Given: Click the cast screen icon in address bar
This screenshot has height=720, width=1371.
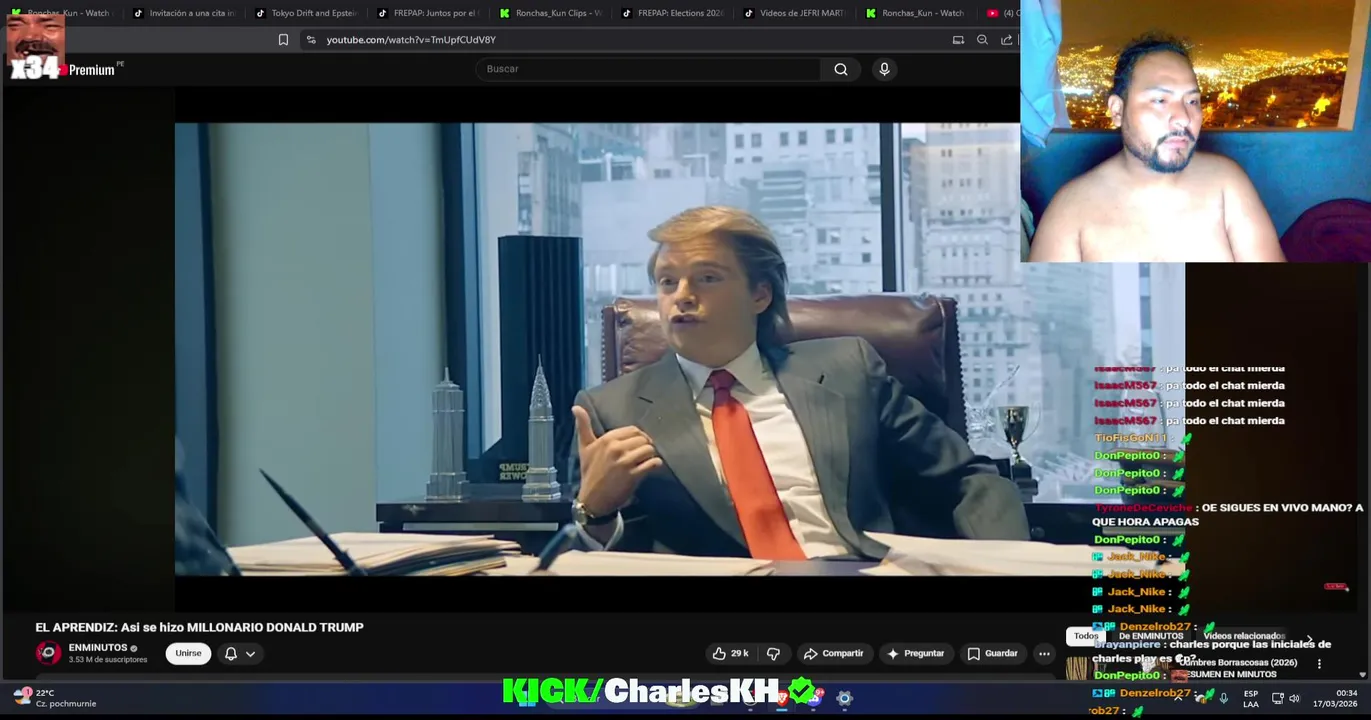Looking at the screenshot, I should 958,40.
